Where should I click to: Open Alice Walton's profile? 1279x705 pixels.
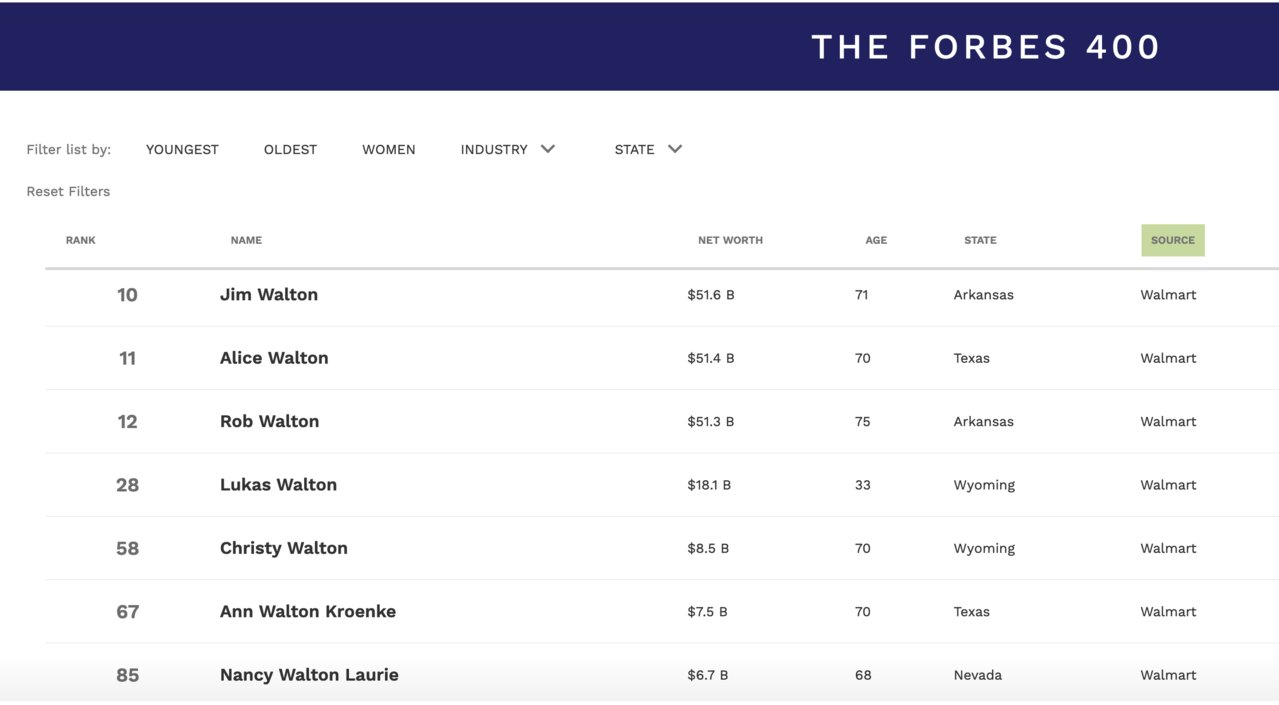point(274,358)
